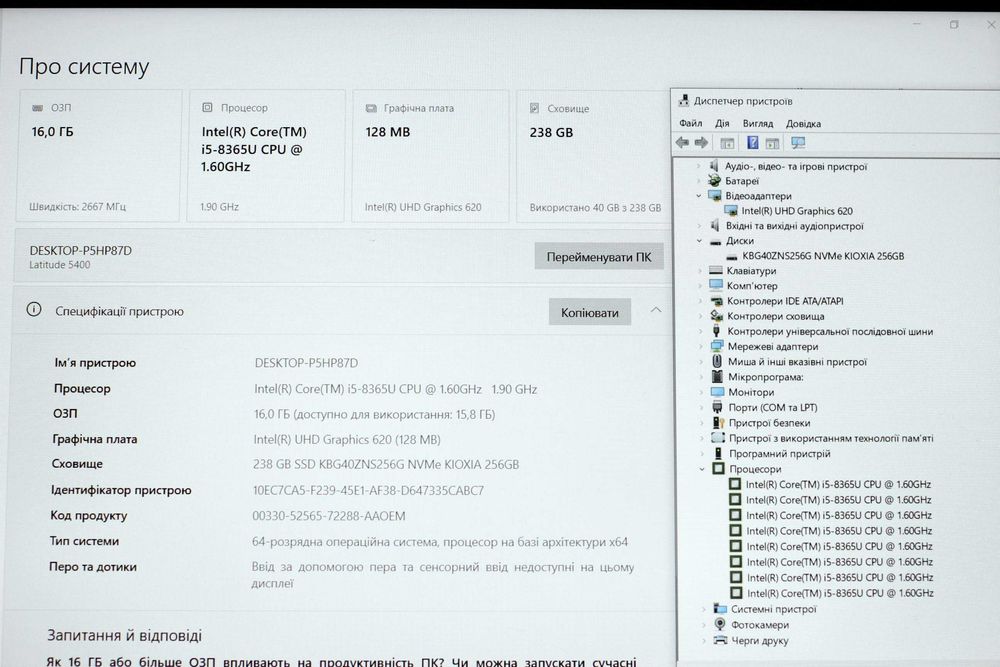Click the Latitude 5400 model text
This screenshot has height=667, width=1000.
(59, 265)
